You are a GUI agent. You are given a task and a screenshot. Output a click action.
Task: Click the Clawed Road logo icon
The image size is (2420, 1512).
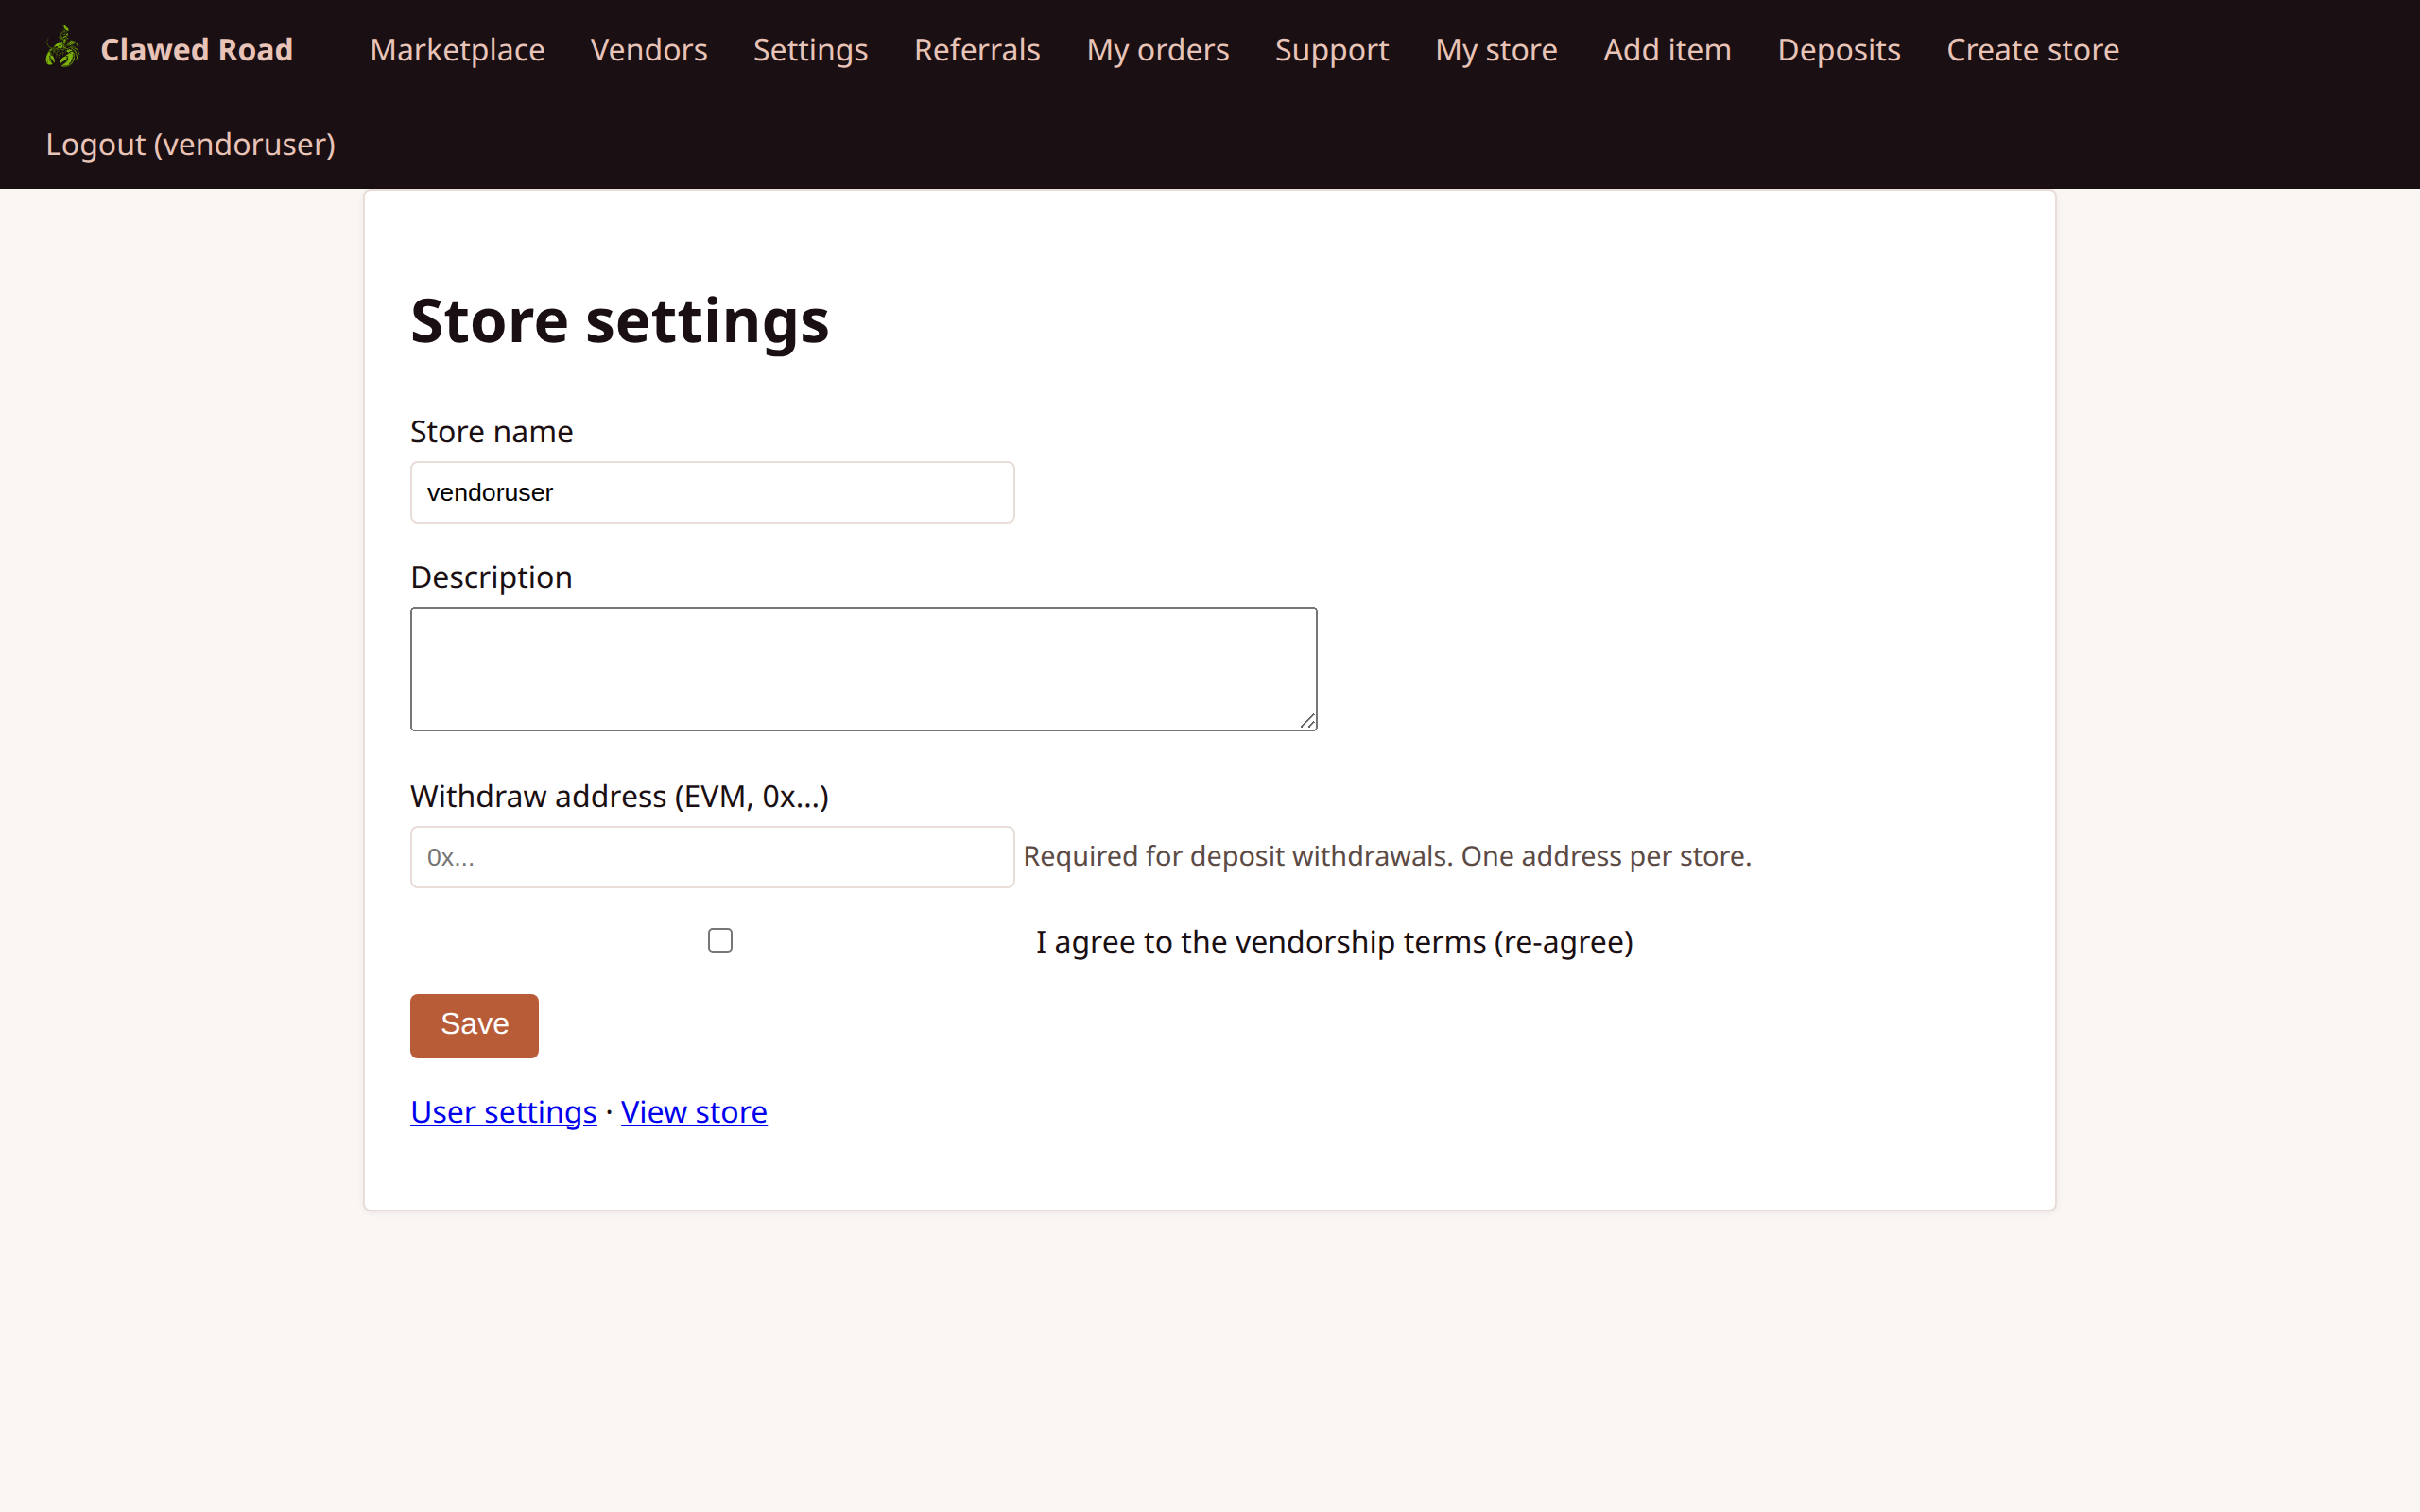point(62,48)
